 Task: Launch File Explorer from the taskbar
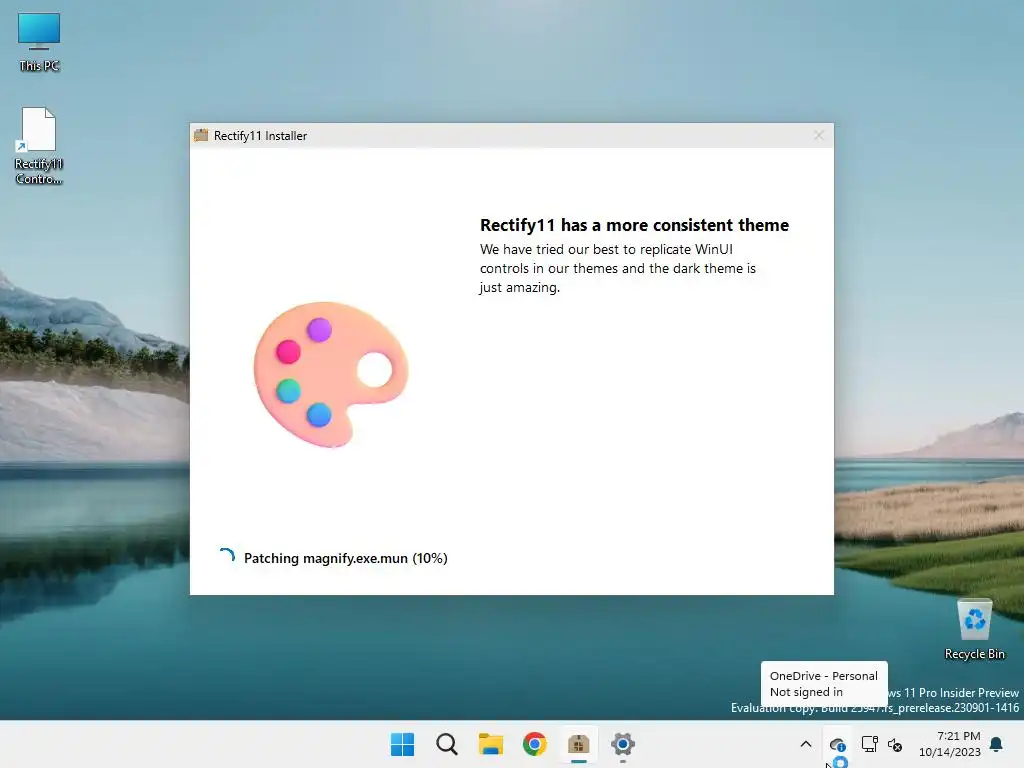[490, 744]
